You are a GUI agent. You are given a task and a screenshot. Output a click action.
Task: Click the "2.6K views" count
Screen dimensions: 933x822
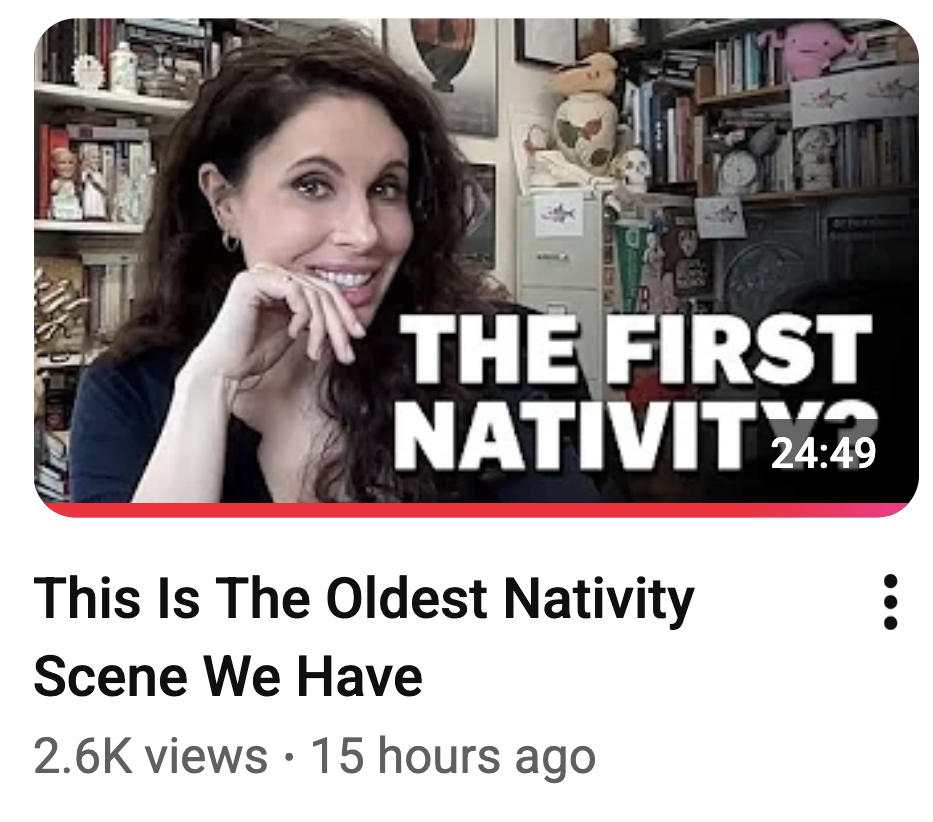[x=151, y=757]
